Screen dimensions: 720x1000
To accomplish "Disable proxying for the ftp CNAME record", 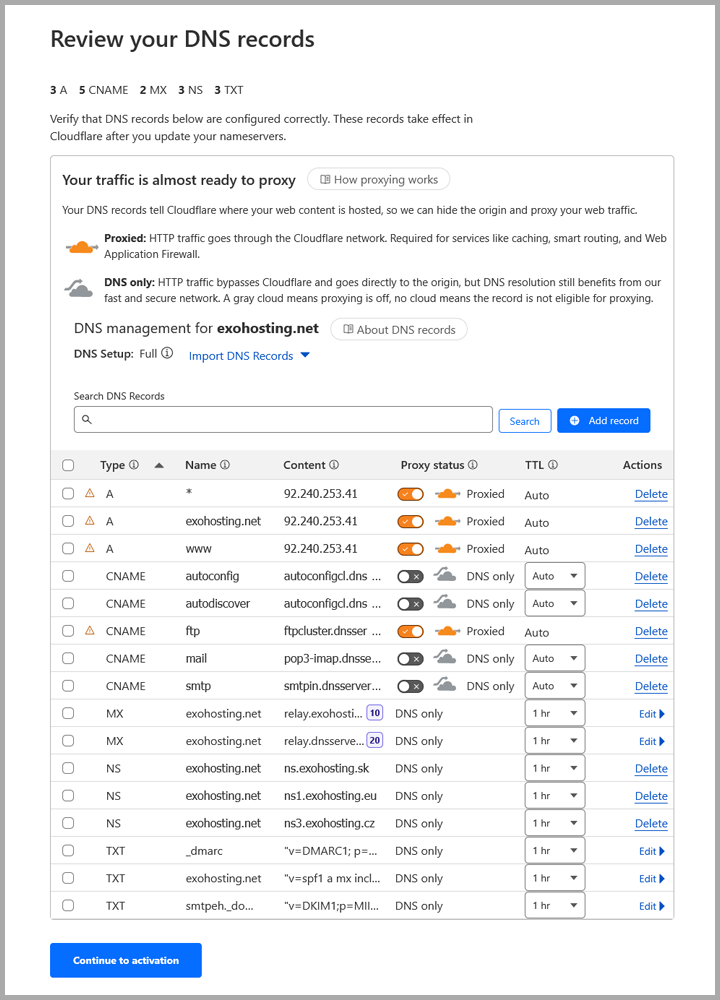I will (x=410, y=631).
